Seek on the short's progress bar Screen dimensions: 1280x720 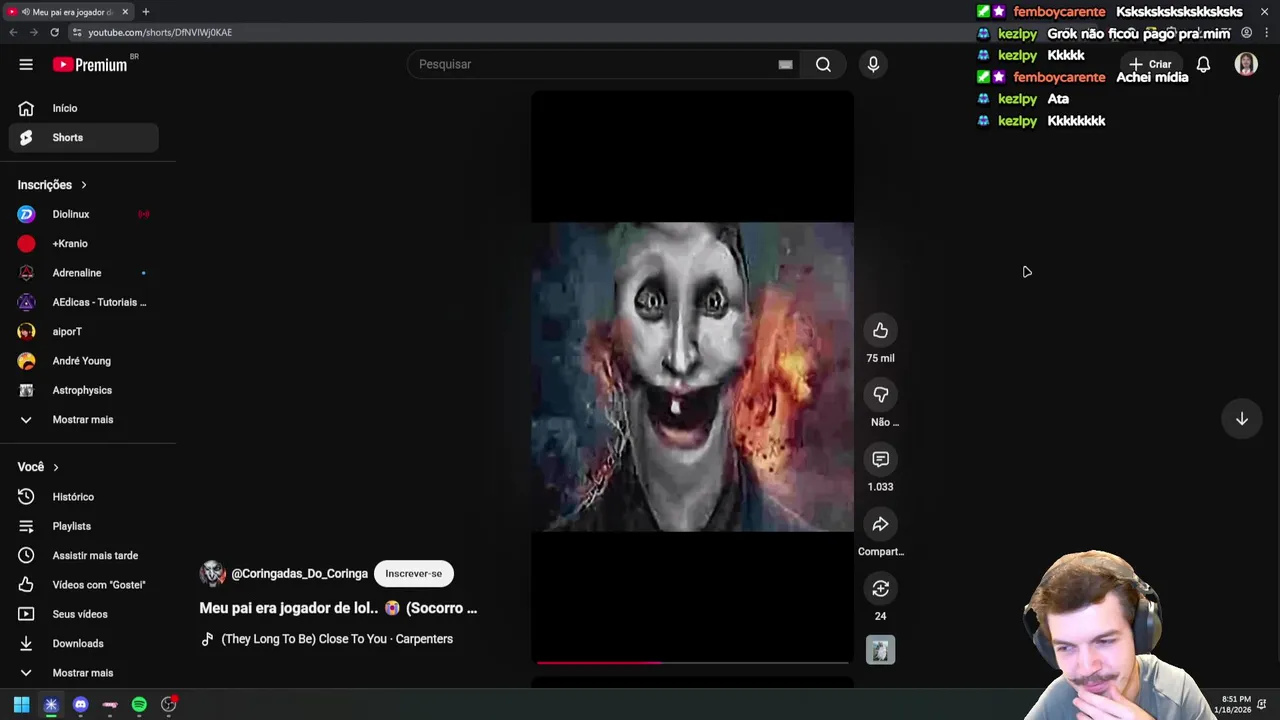692,662
